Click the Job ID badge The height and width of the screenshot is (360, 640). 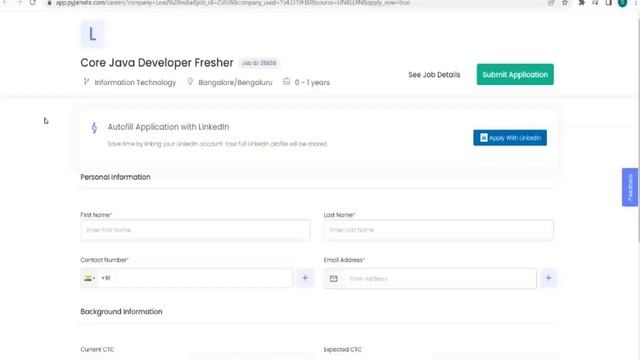(x=259, y=63)
